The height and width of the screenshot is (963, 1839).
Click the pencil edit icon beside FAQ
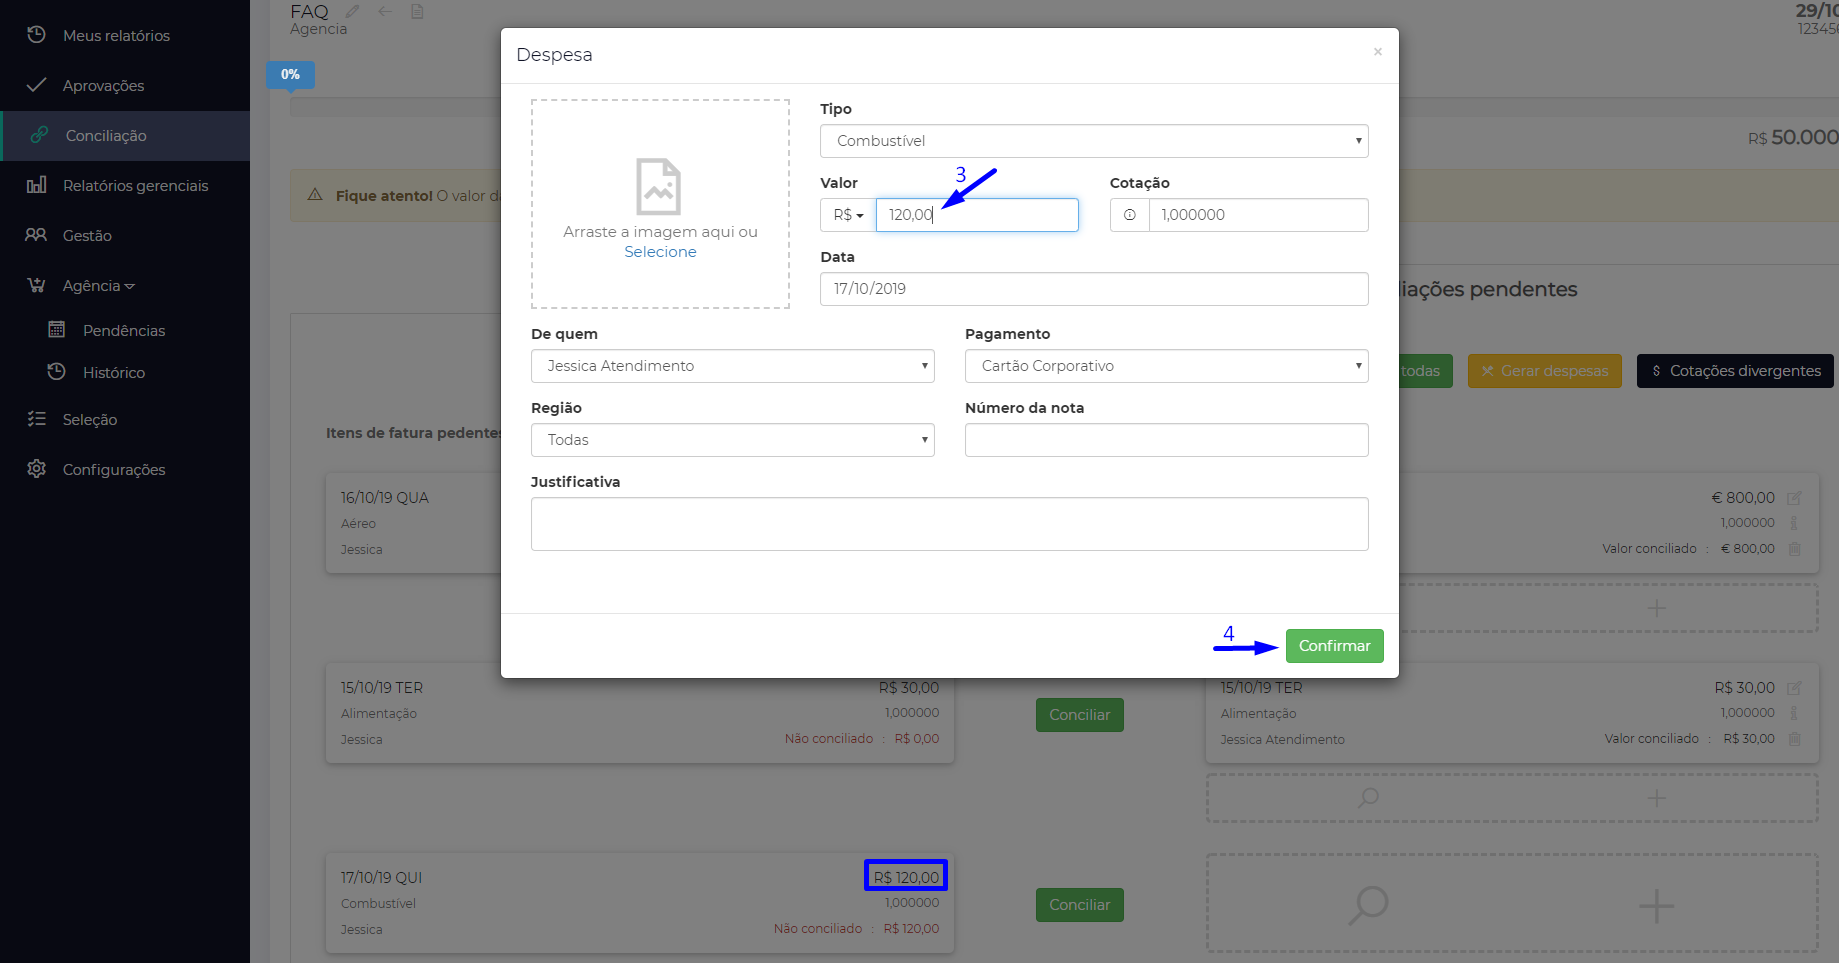point(352,11)
